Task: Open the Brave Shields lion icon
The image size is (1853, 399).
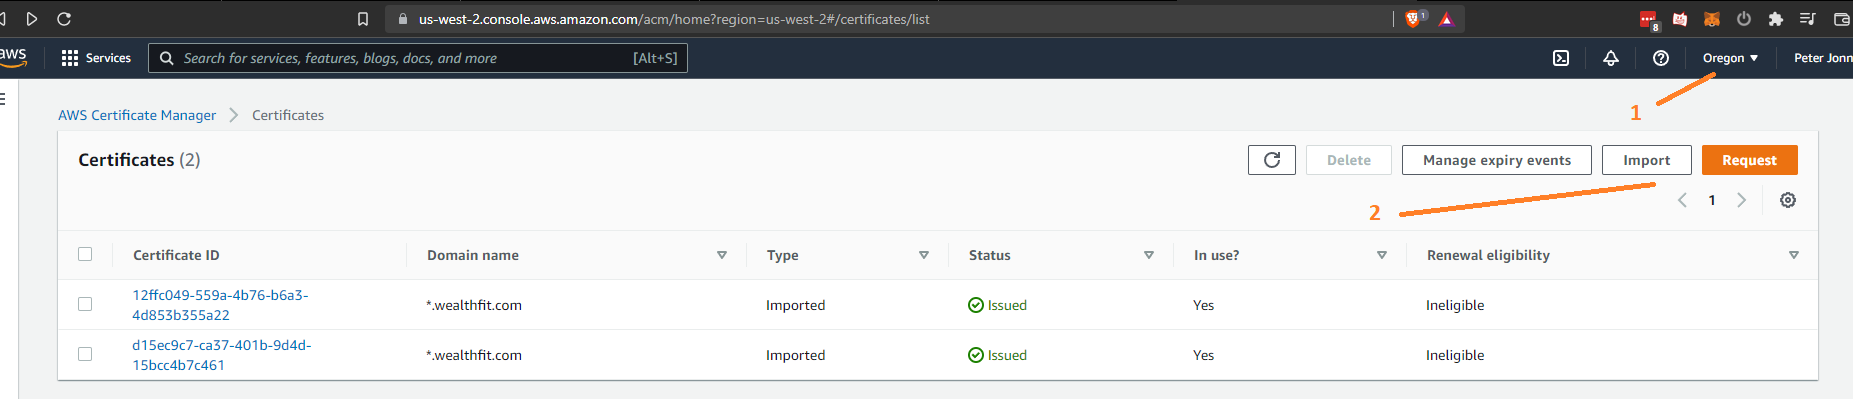Action: point(1414,19)
